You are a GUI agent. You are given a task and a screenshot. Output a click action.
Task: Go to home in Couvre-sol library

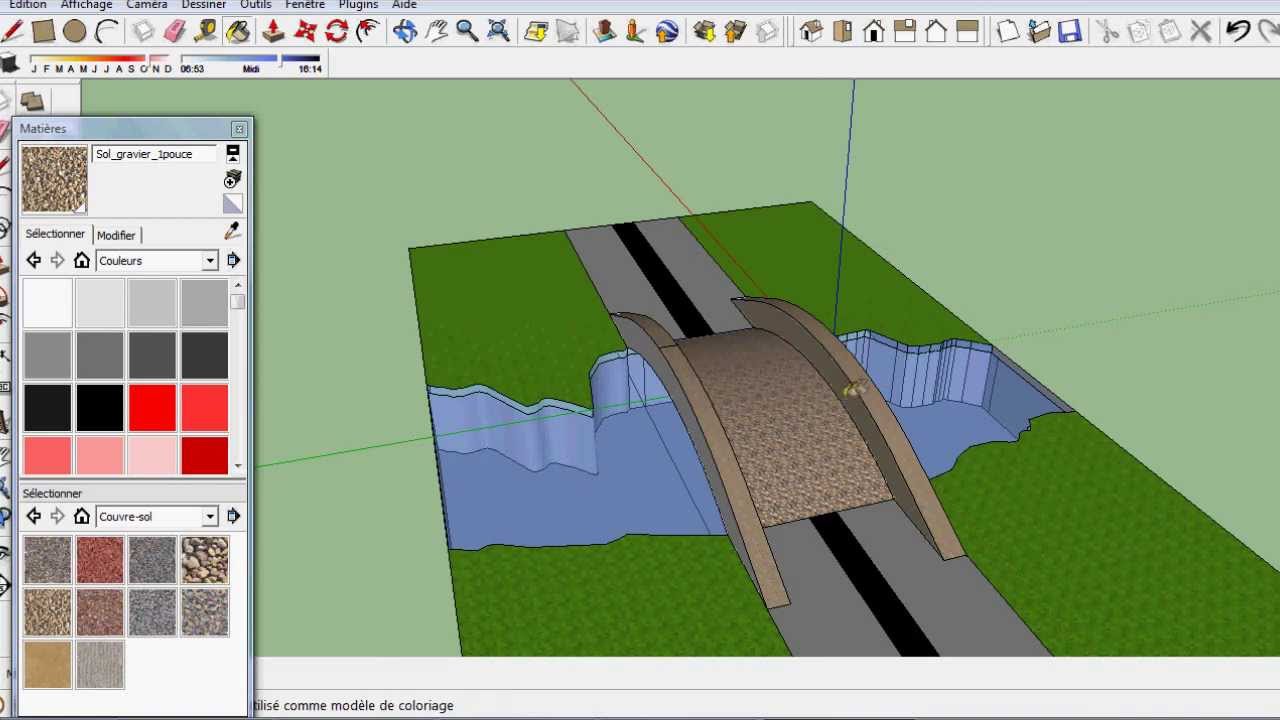click(82, 516)
